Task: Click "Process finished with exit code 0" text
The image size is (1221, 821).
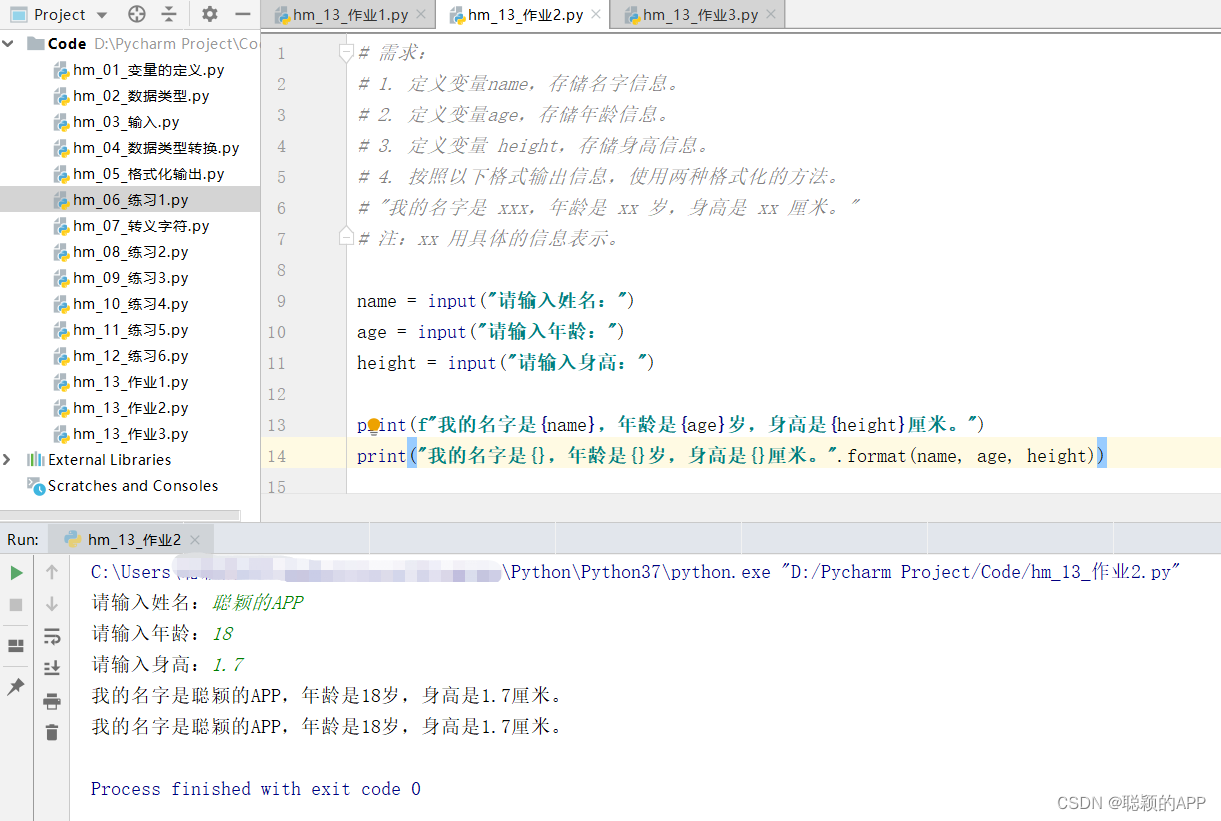Action: 256,789
